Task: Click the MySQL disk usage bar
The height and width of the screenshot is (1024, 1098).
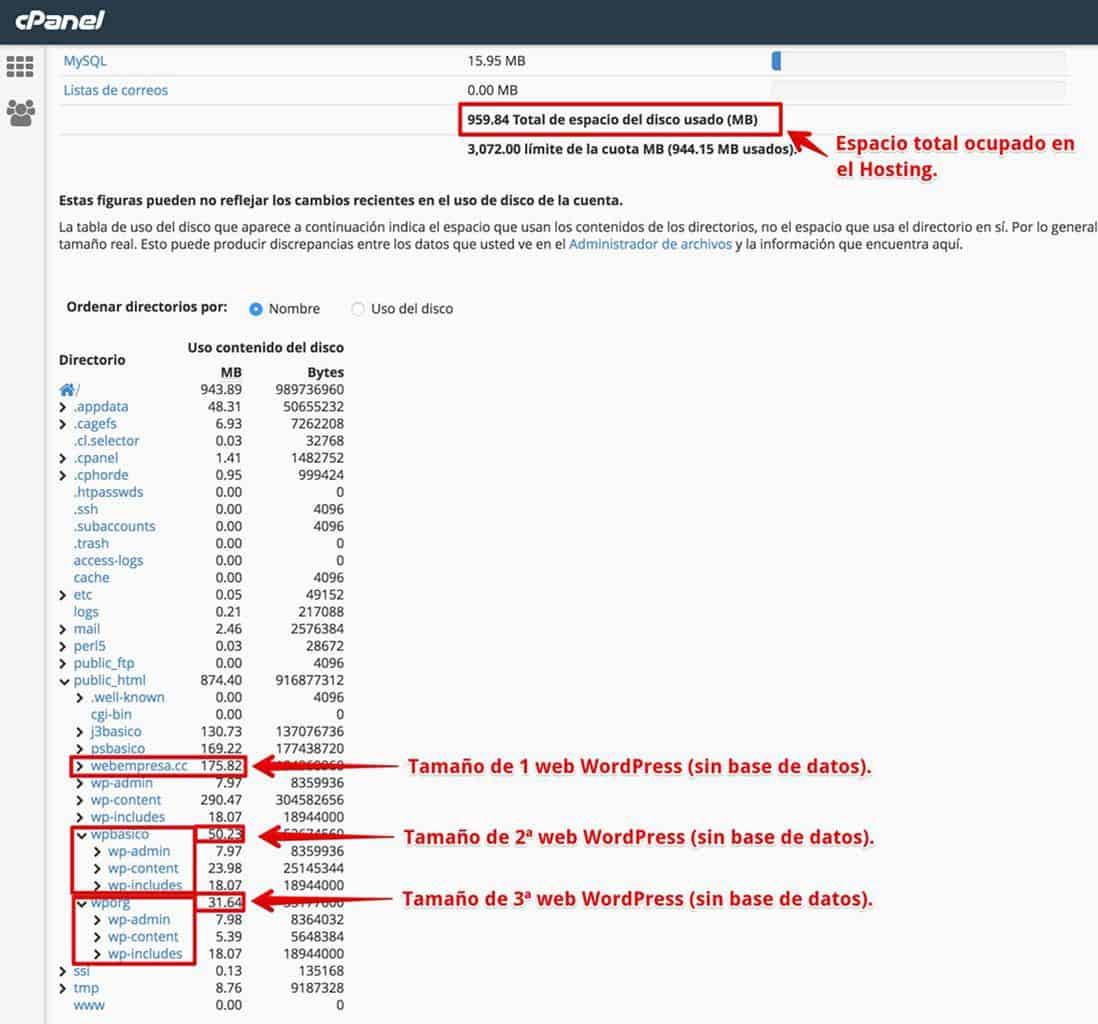Action: pos(918,61)
